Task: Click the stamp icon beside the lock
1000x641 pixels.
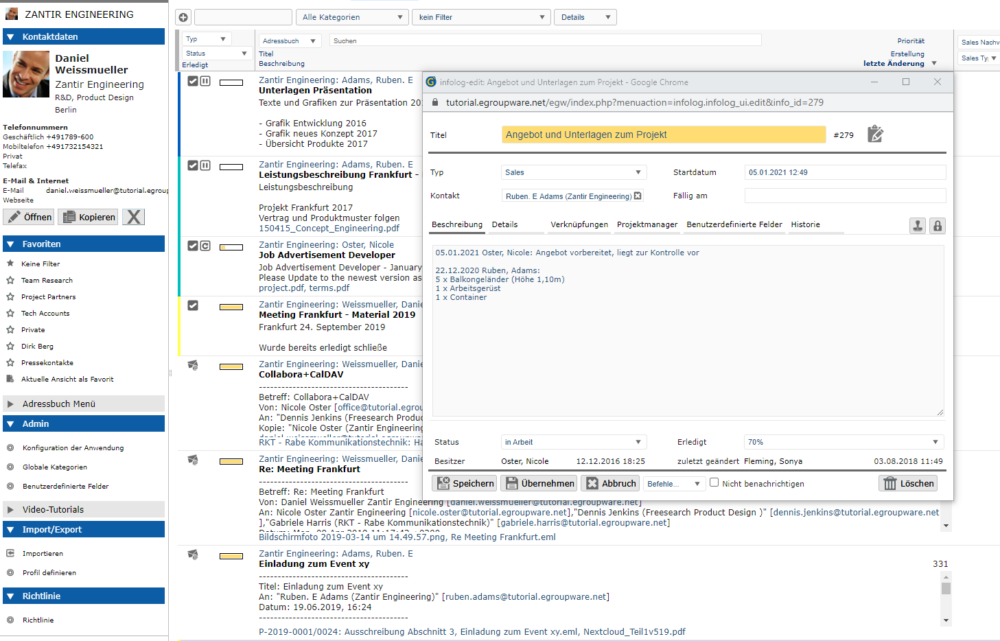Action: click(917, 226)
